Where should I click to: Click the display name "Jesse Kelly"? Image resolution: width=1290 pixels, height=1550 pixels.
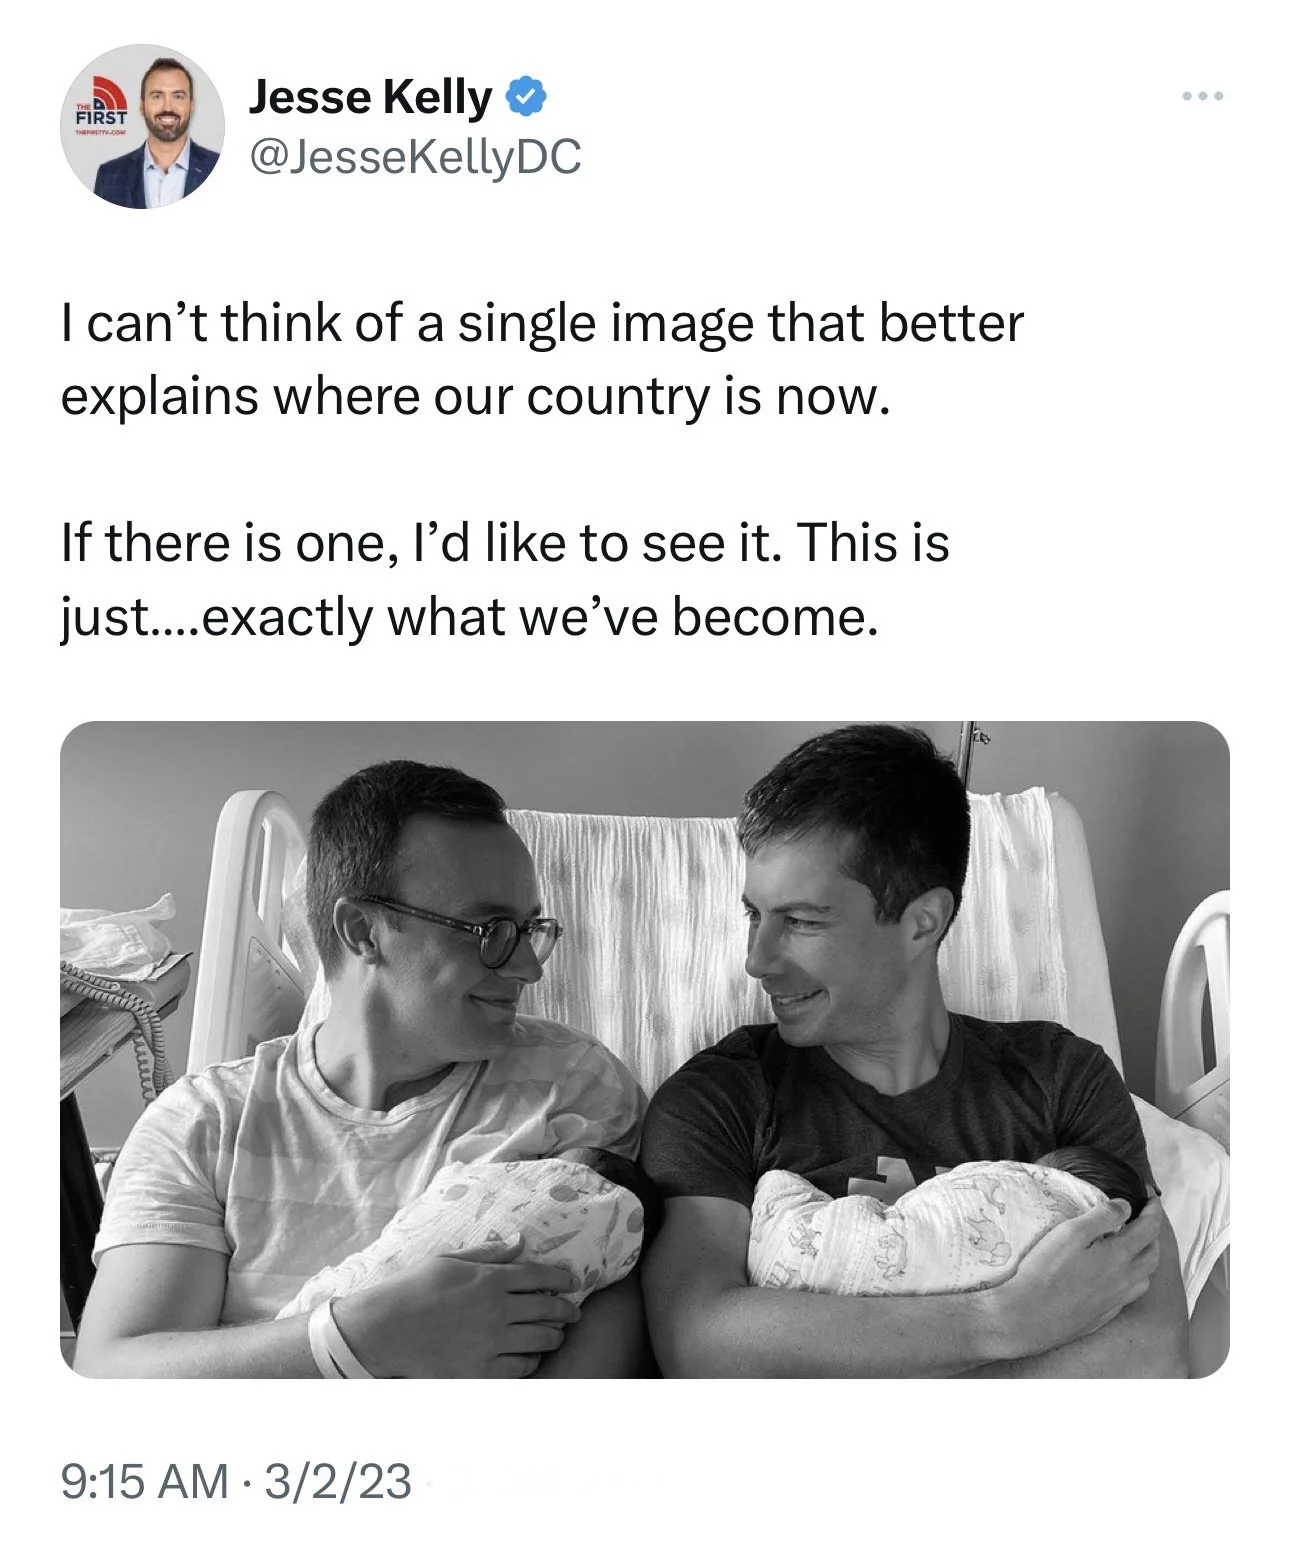pos(370,97)
